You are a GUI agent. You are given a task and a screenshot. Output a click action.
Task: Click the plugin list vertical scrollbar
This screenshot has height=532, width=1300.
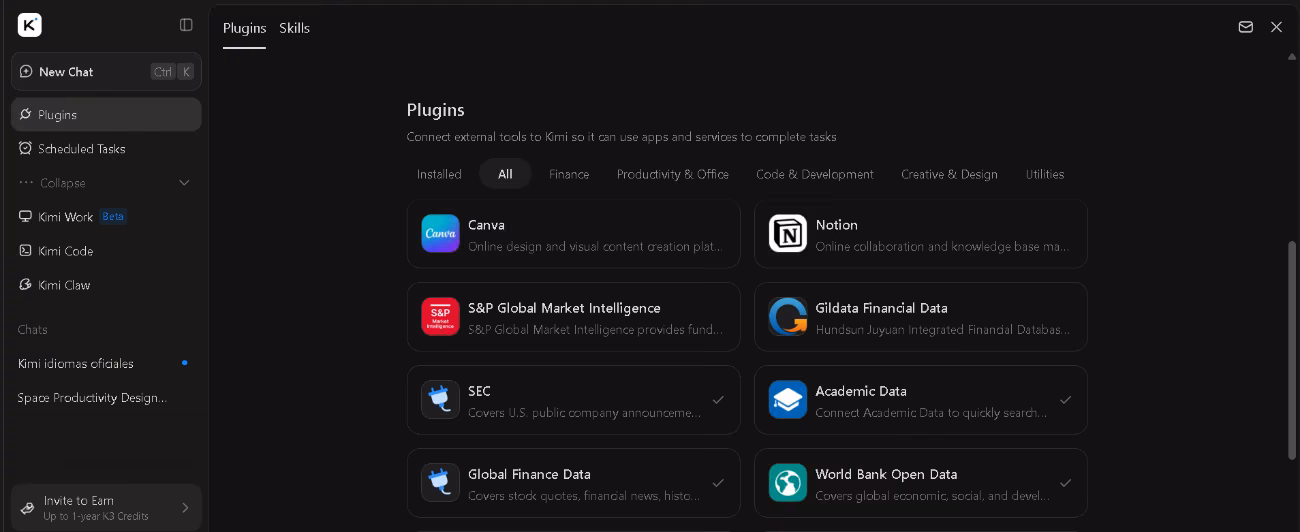1292,350
